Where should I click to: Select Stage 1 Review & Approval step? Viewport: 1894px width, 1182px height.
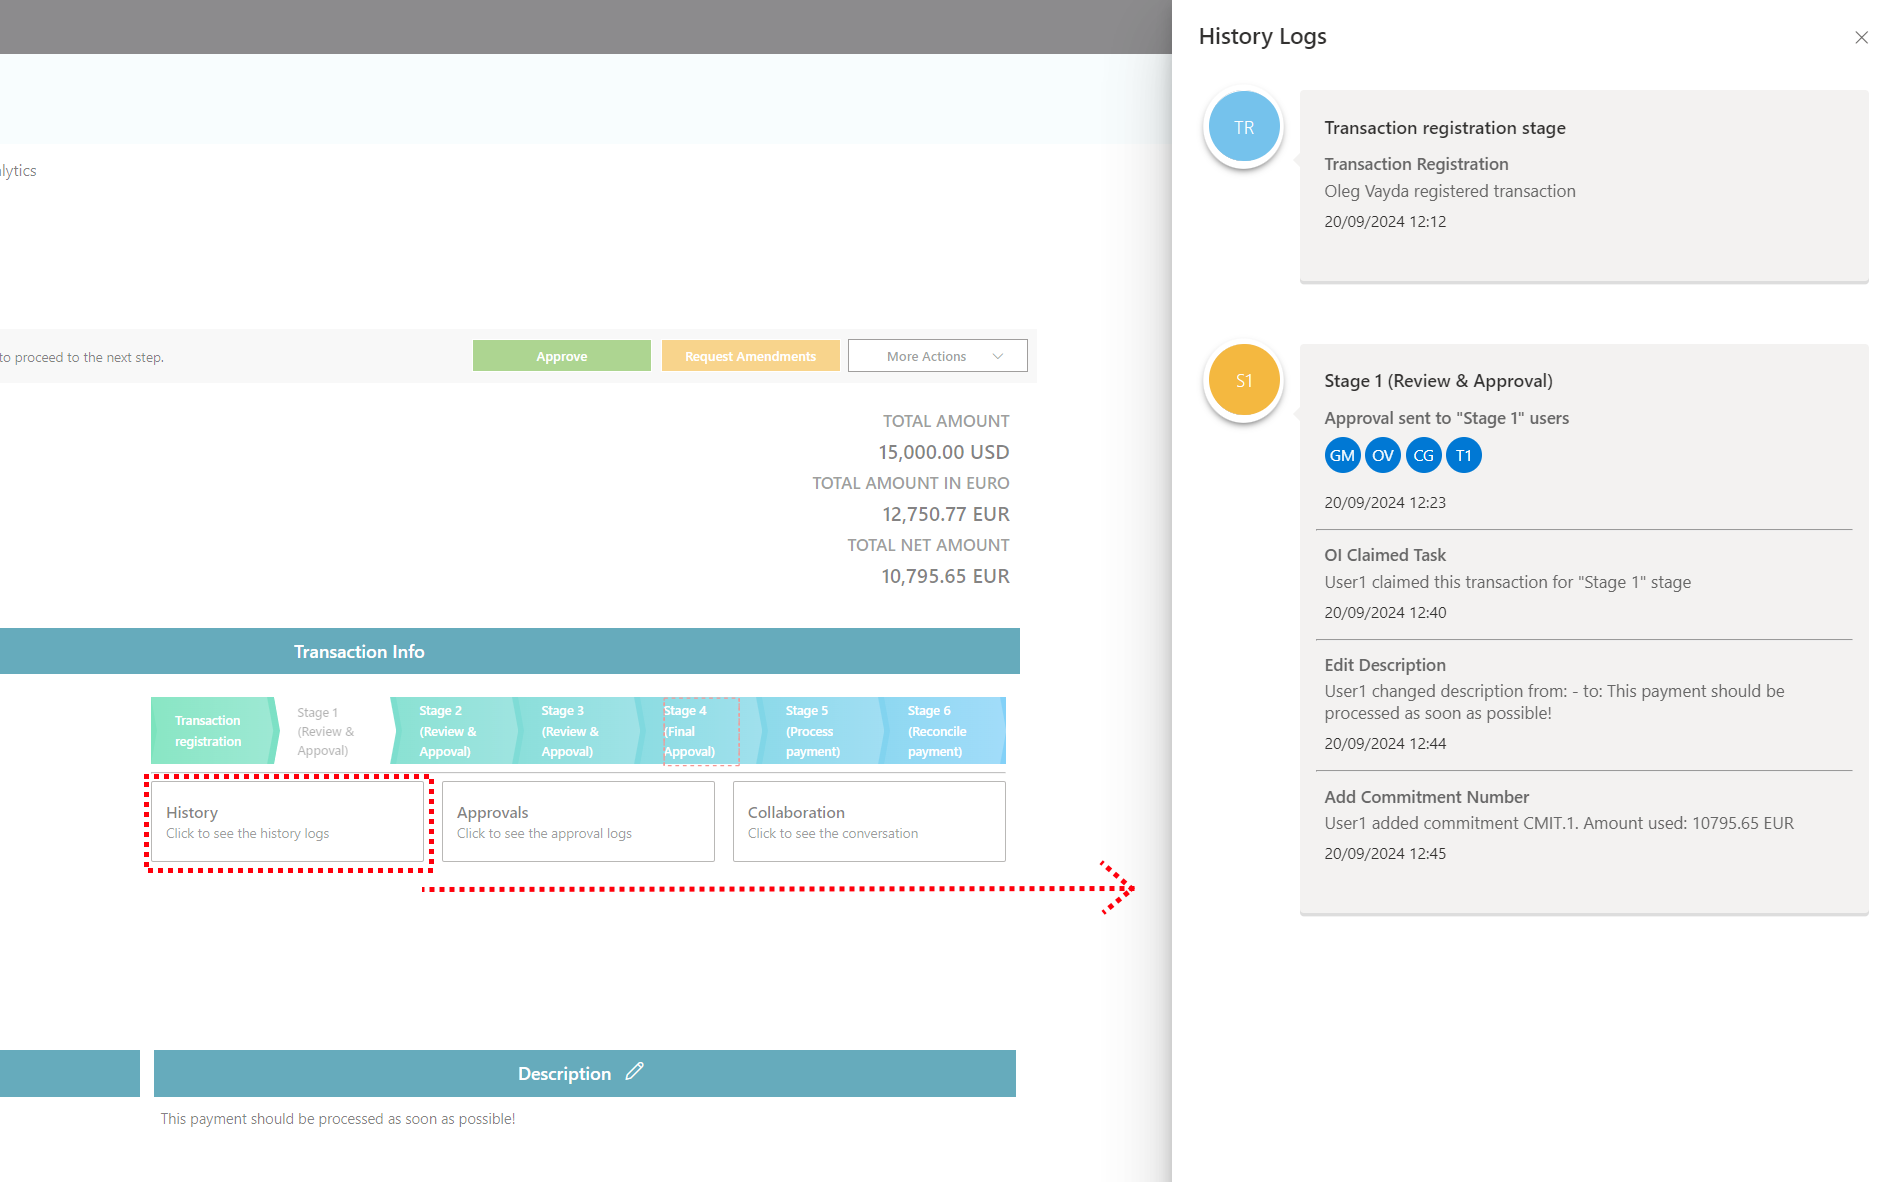pyautogui.click(x=326, y=731)
